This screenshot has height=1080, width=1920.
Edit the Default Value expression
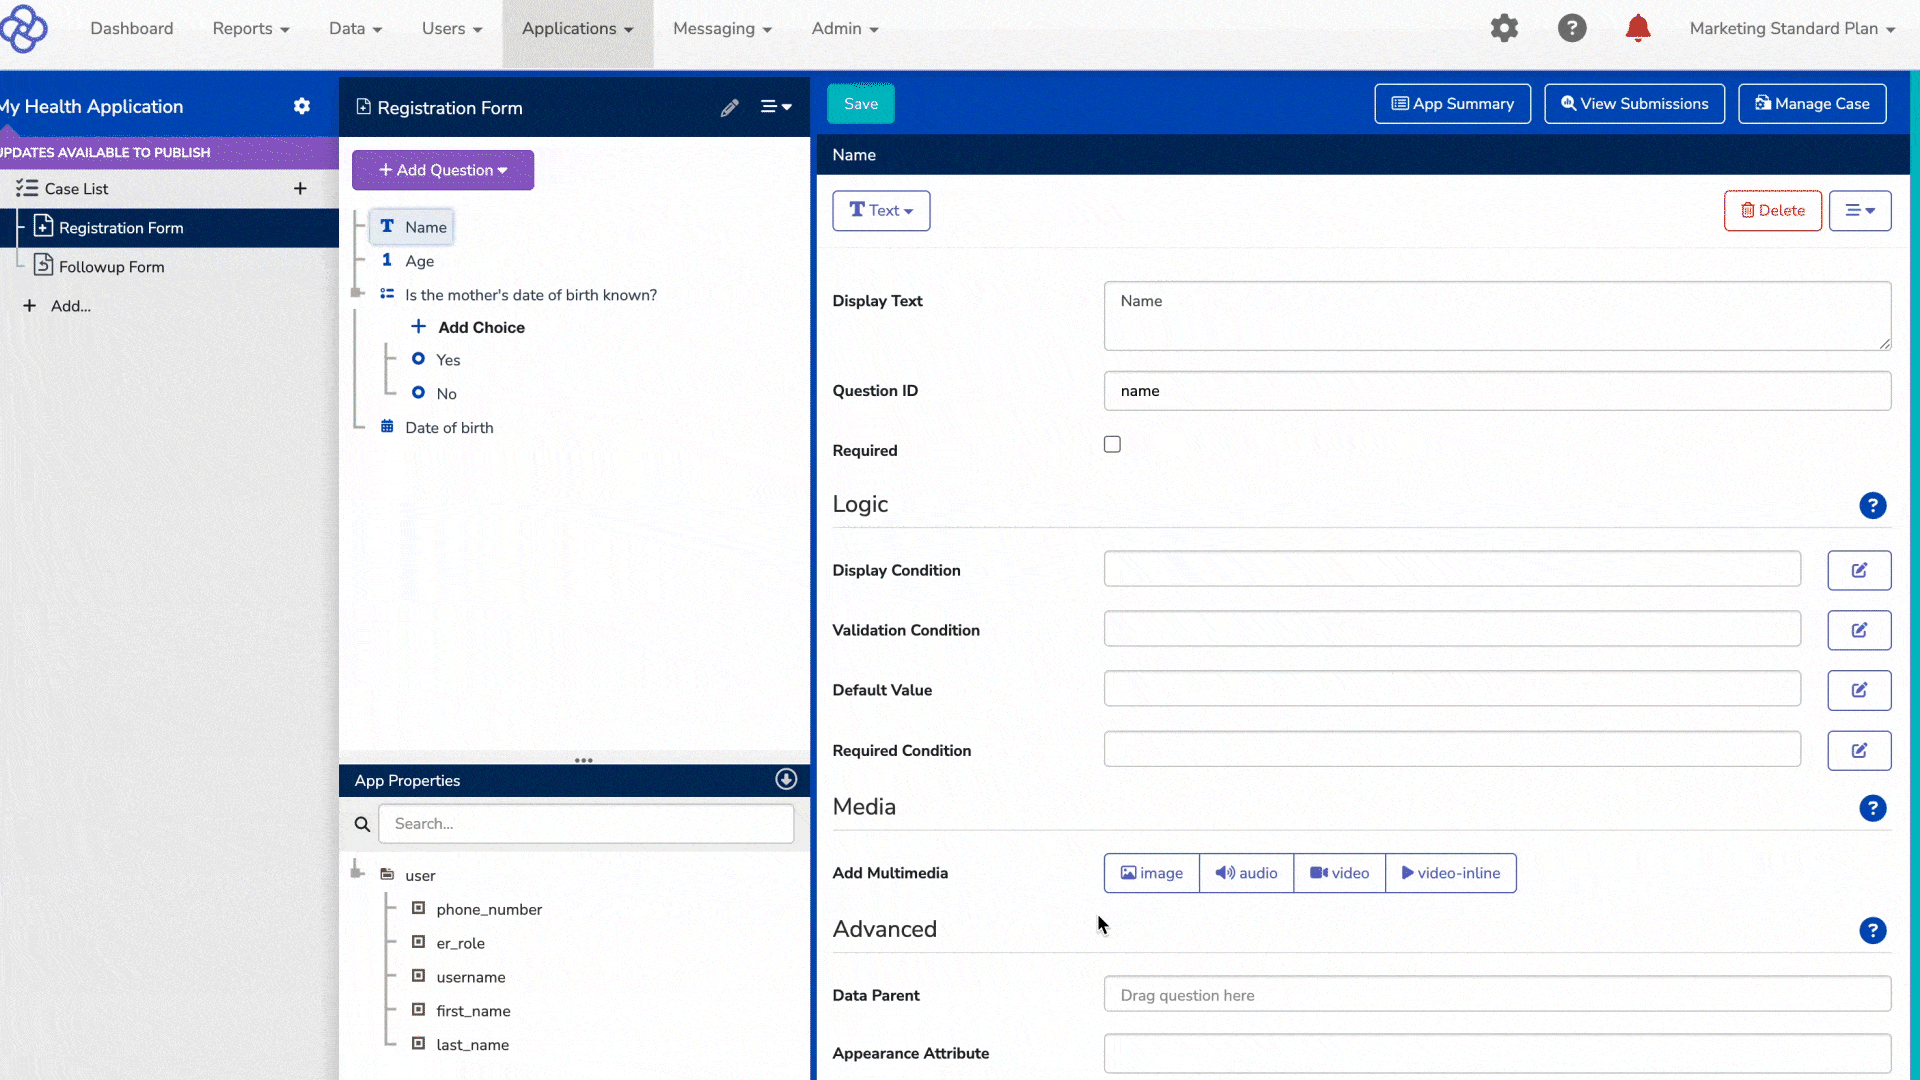[1859, 690]
